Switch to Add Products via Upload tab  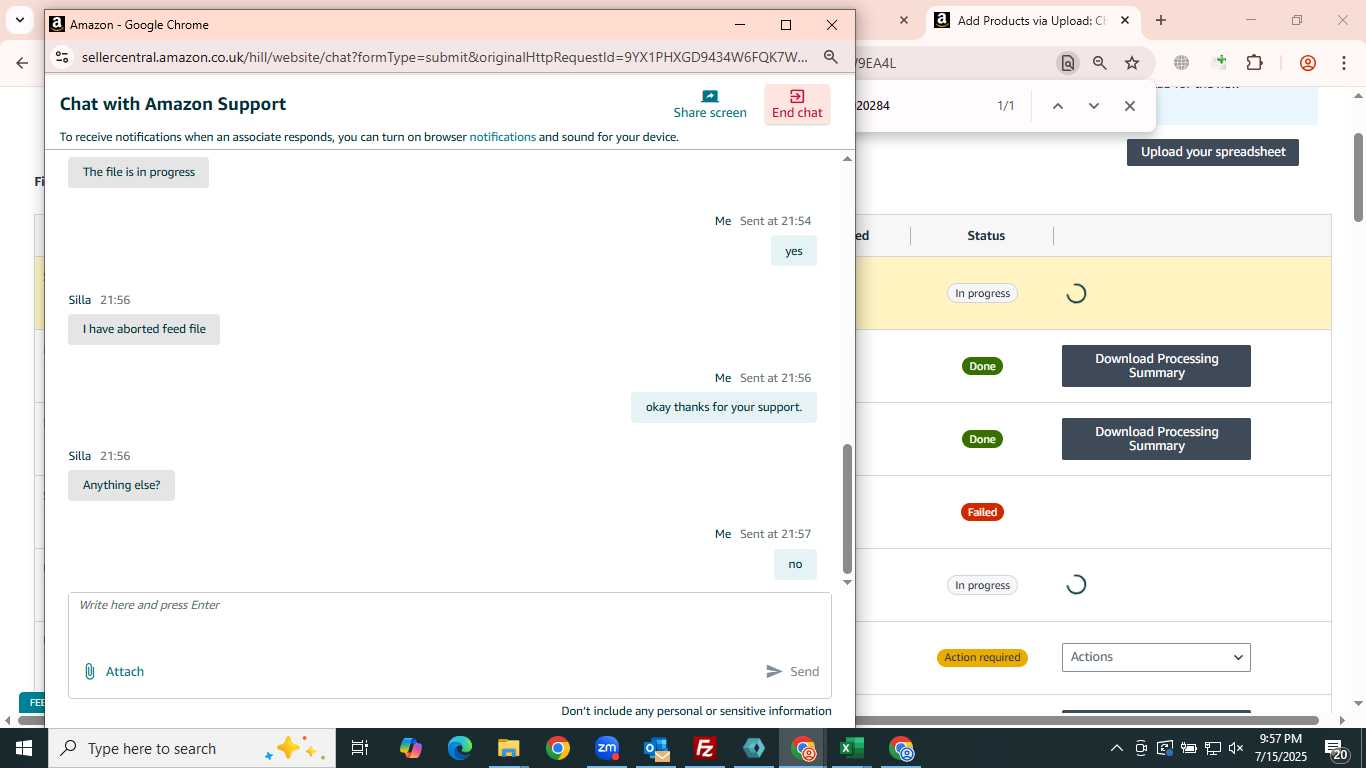[x=1030, y=20]
